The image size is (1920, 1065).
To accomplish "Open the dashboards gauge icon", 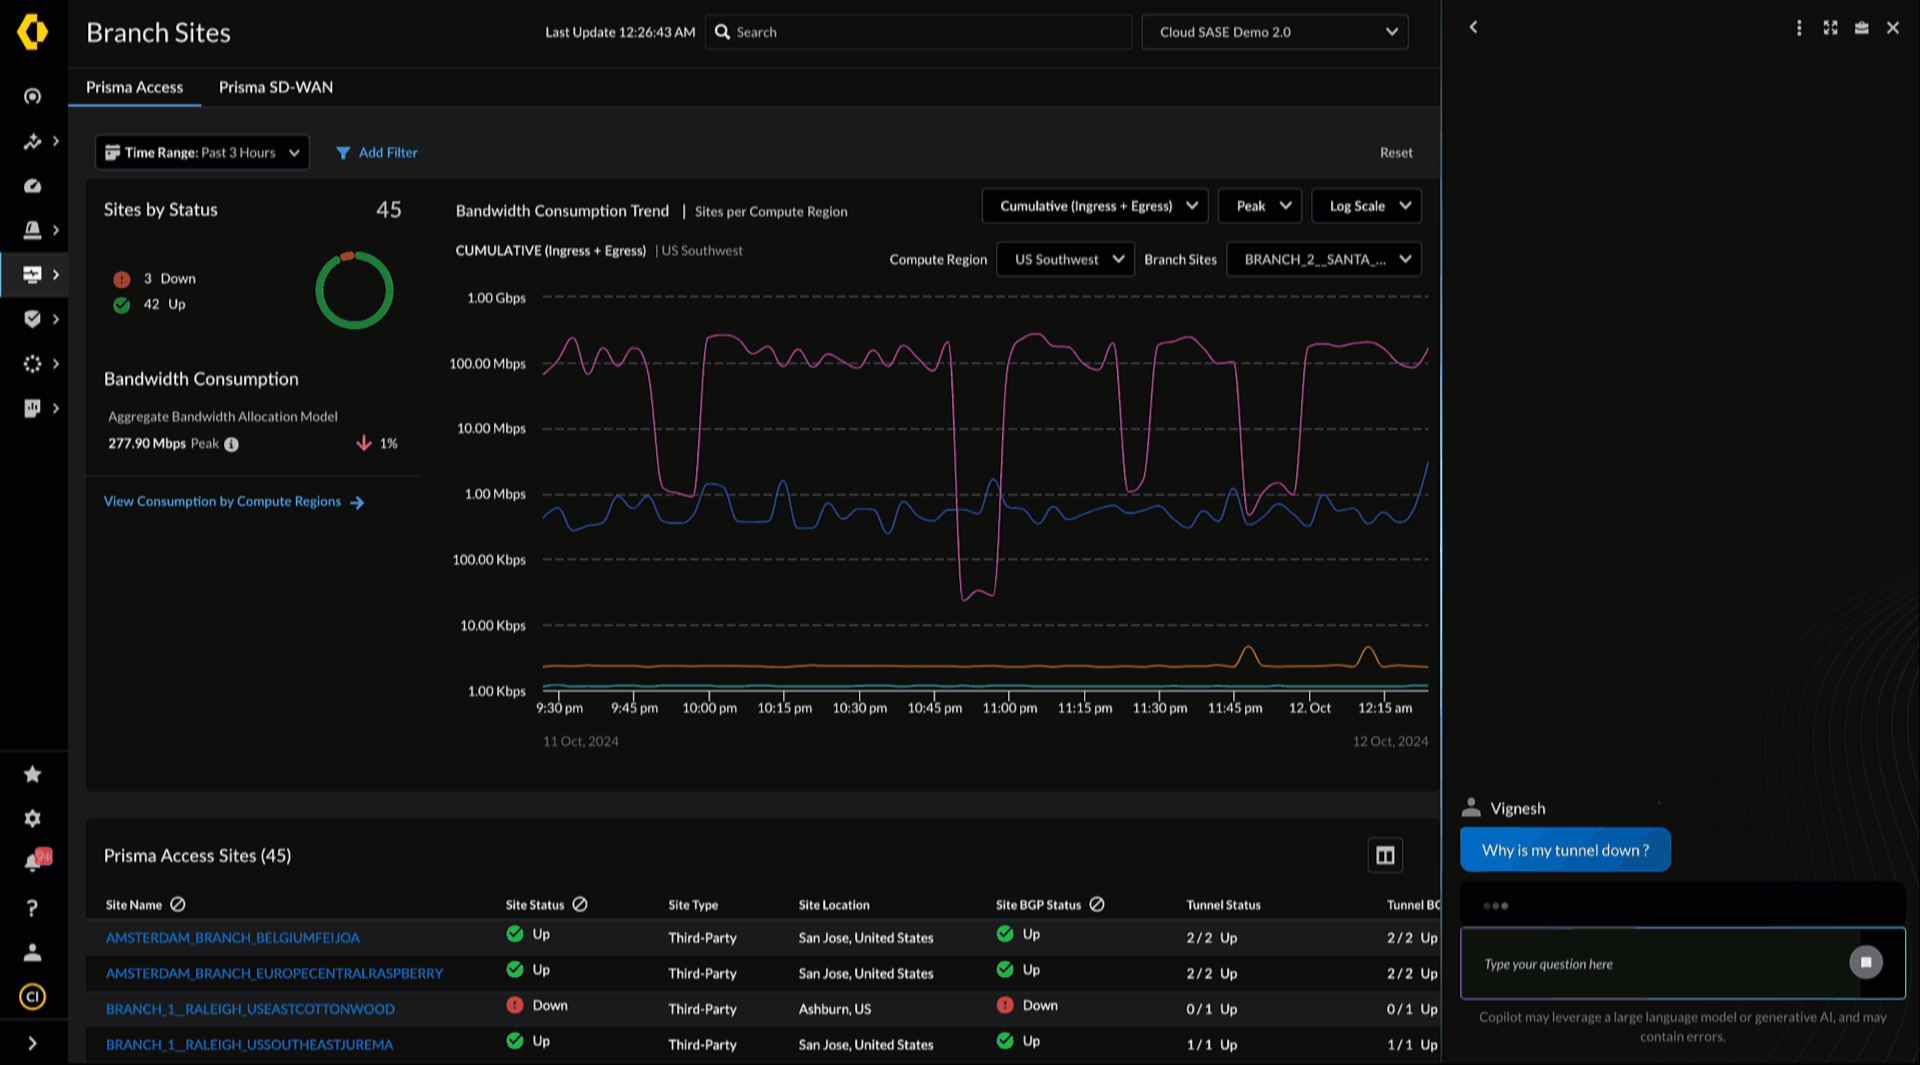I will coord(32,186).
